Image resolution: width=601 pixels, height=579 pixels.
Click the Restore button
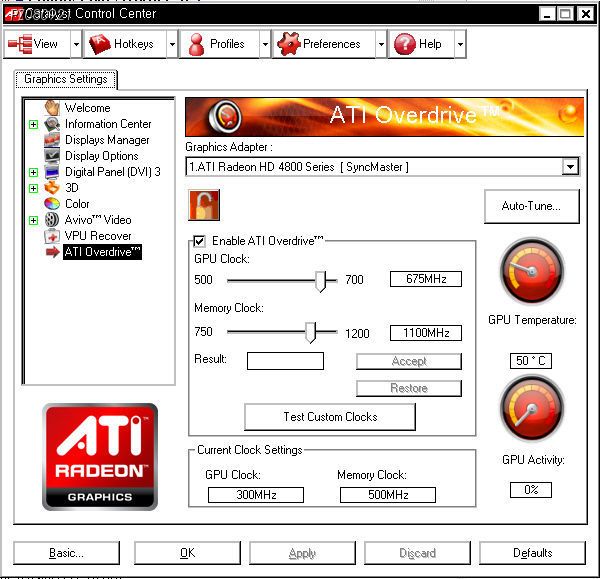click(x=409, y=388)
